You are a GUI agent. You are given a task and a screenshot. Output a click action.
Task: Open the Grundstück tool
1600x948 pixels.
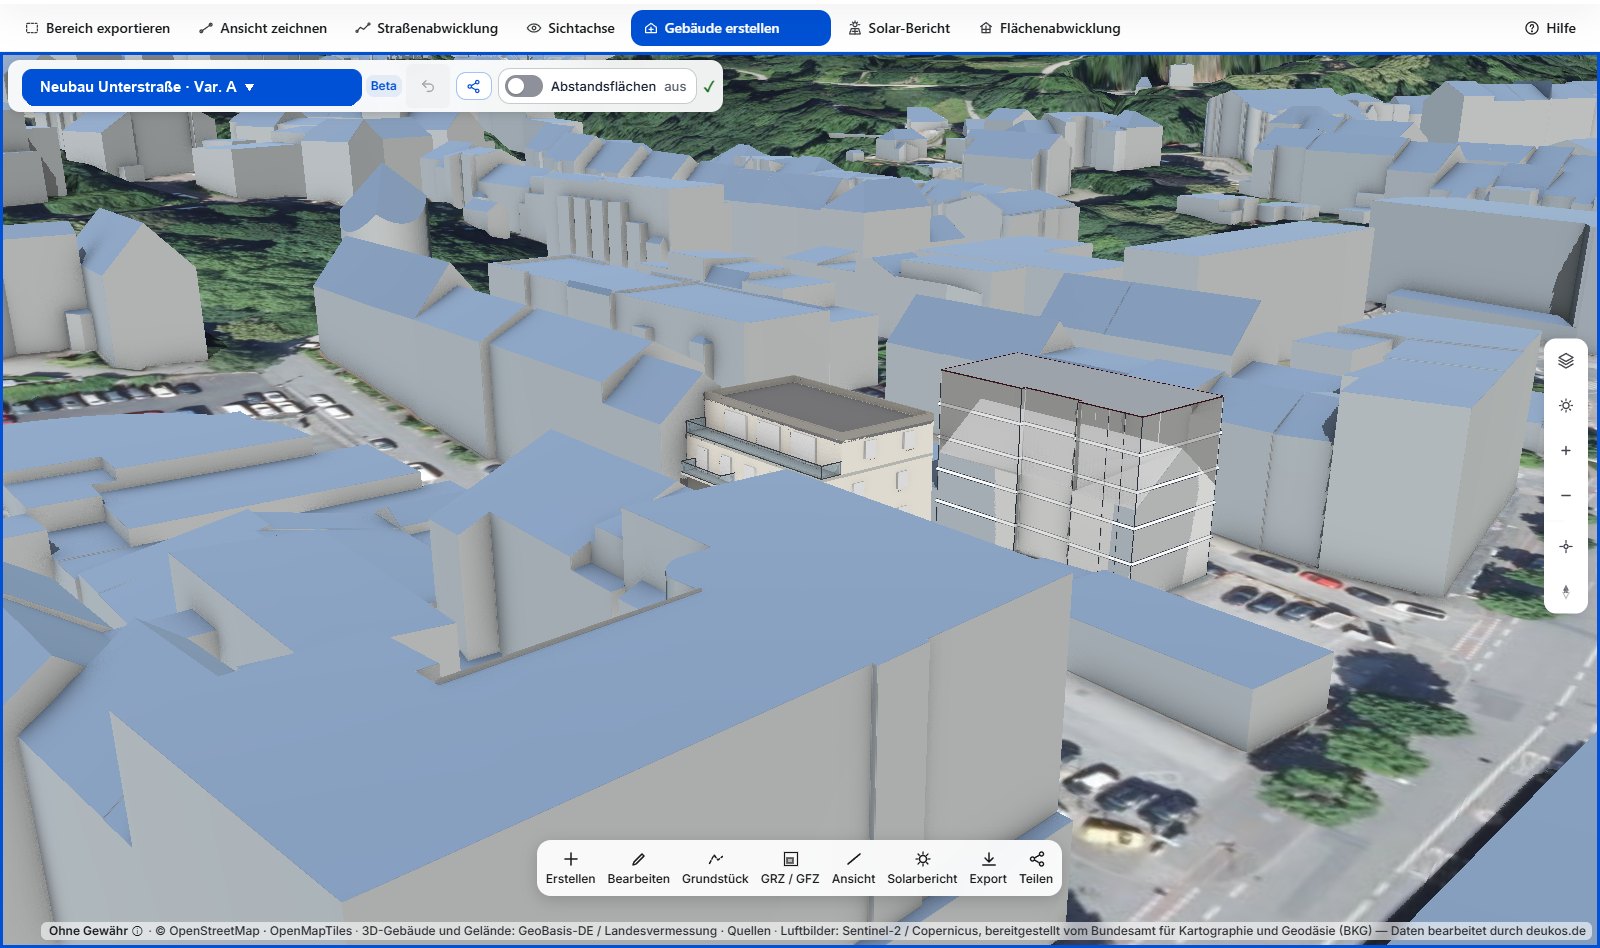(x=715, y=868)
